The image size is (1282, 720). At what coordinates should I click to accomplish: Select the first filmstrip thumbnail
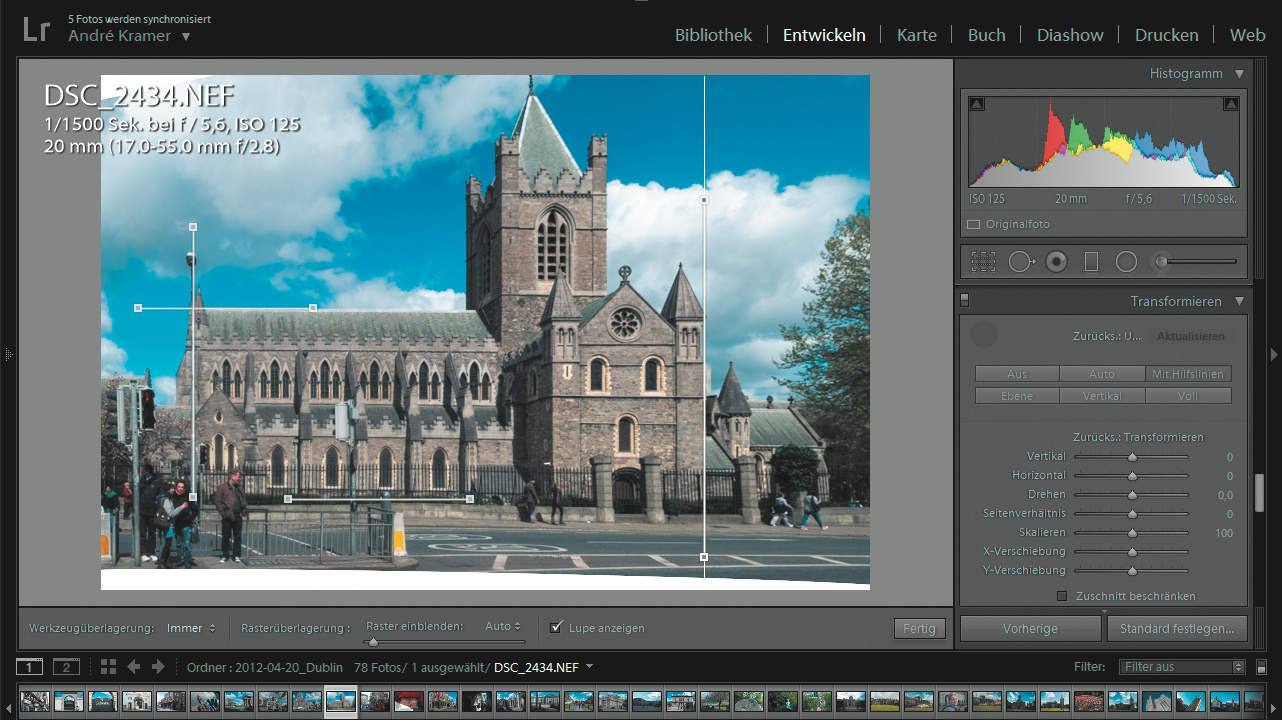[x=35, y=701]
